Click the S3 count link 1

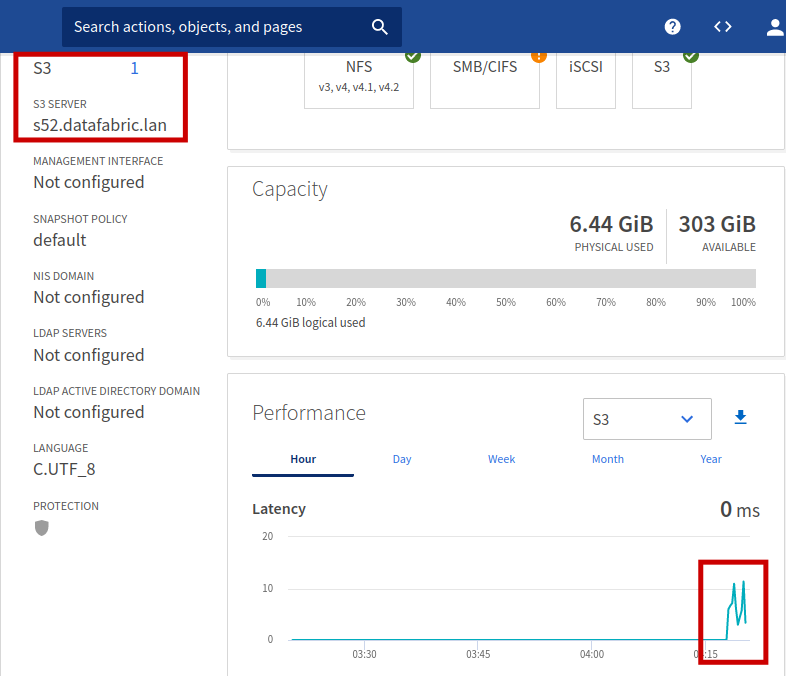[x=134, y=68]
